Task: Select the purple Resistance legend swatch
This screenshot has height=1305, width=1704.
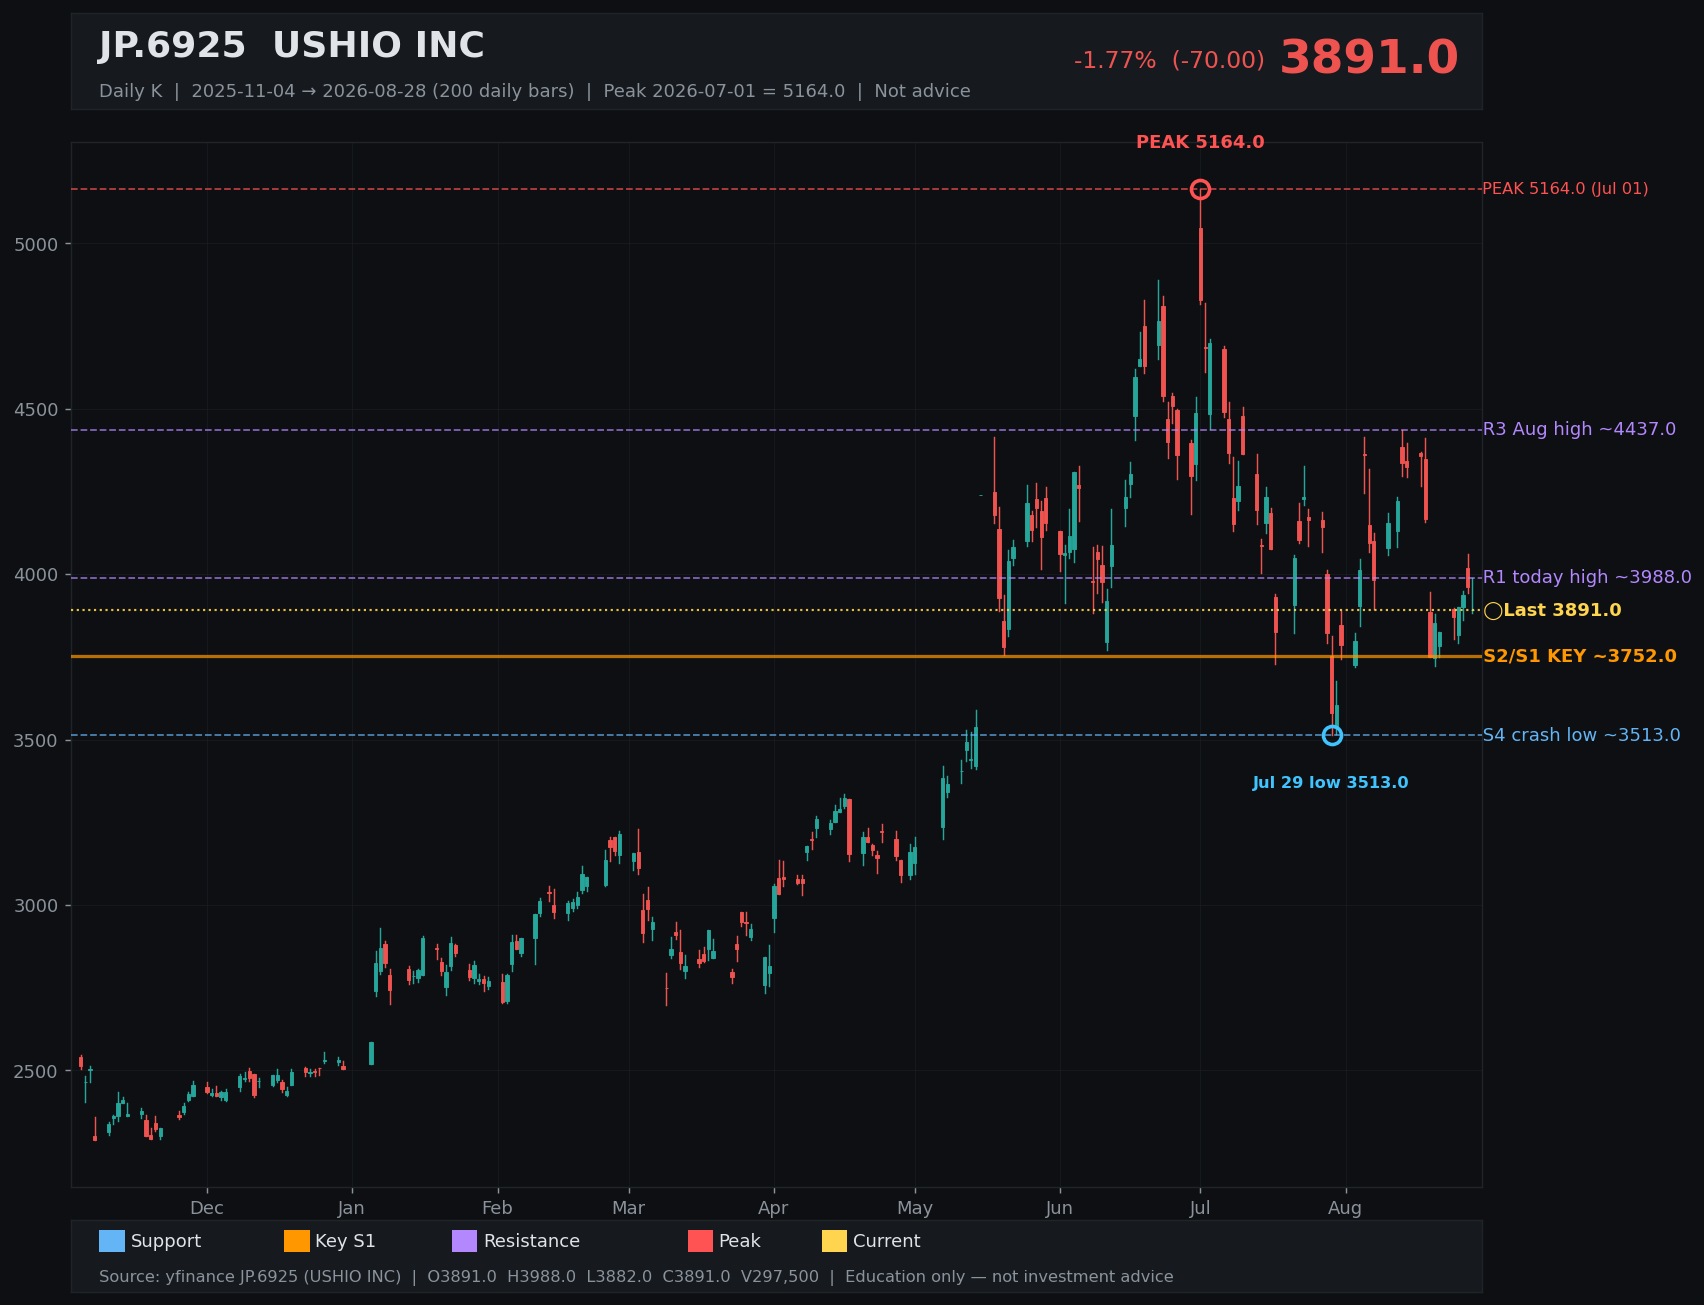Action: click(x=465, y=1241)
